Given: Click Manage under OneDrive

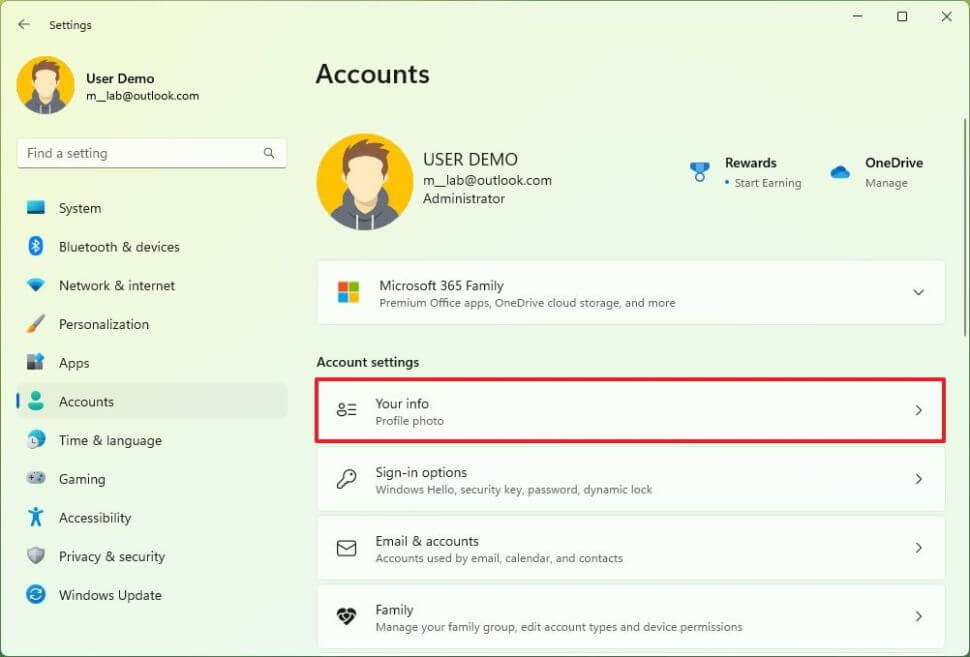Looking at the screenshot, I should (886, 183).
